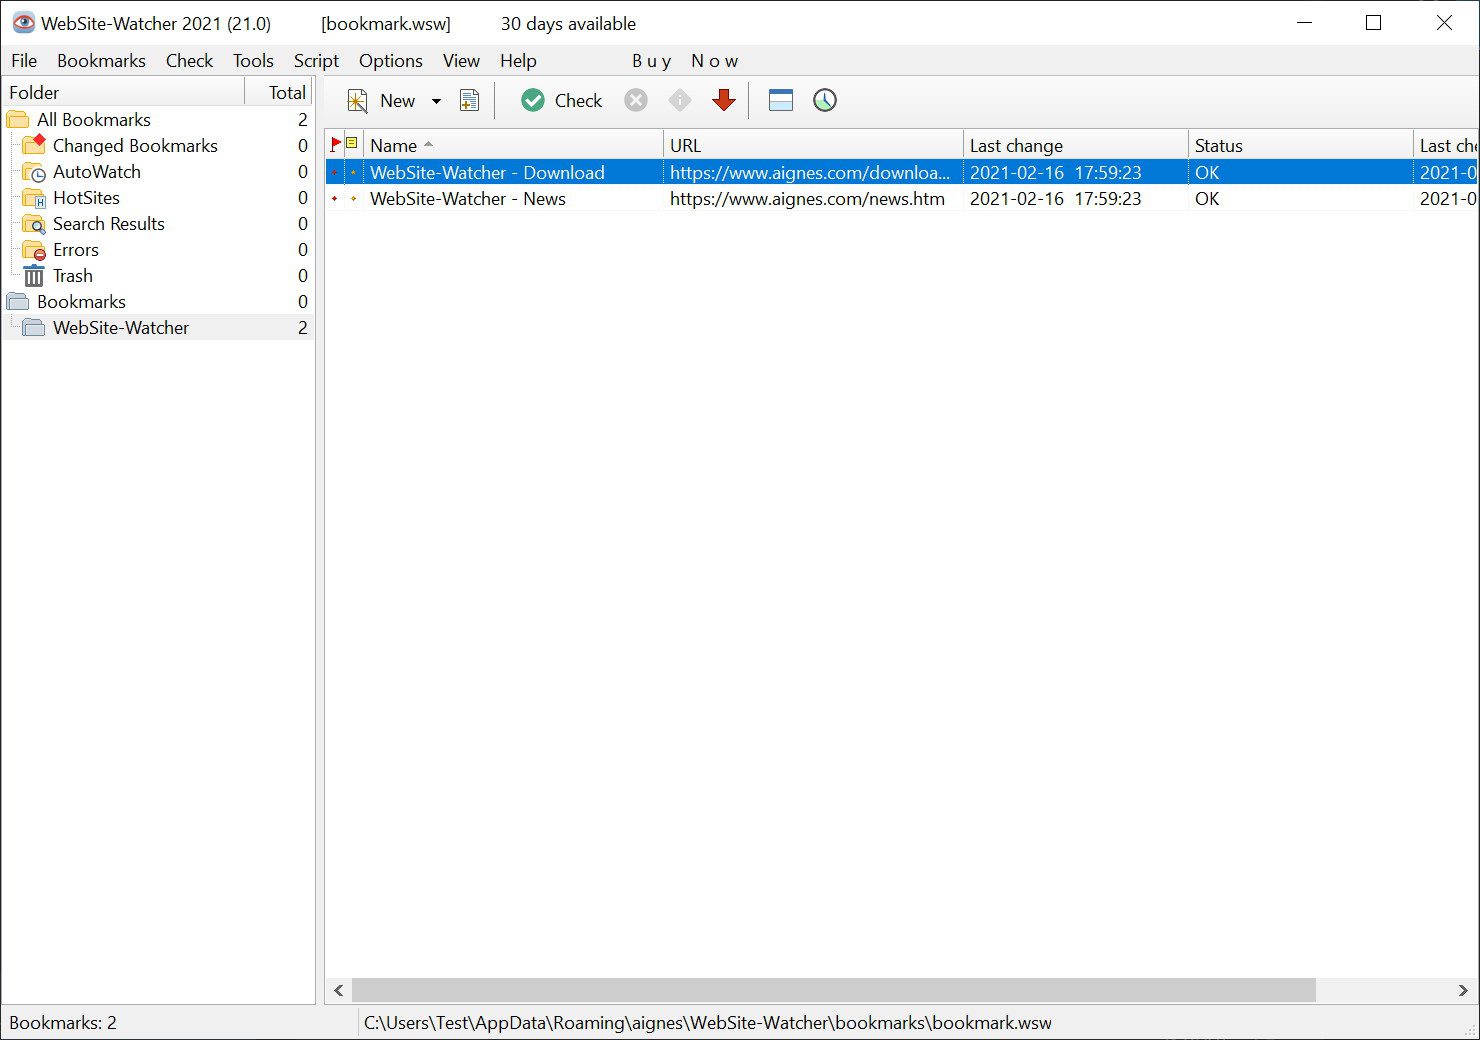Click the All Bookmarks folder icon
The height and width of the screenshot is (1040, 1480).
(x=18, y=120)
